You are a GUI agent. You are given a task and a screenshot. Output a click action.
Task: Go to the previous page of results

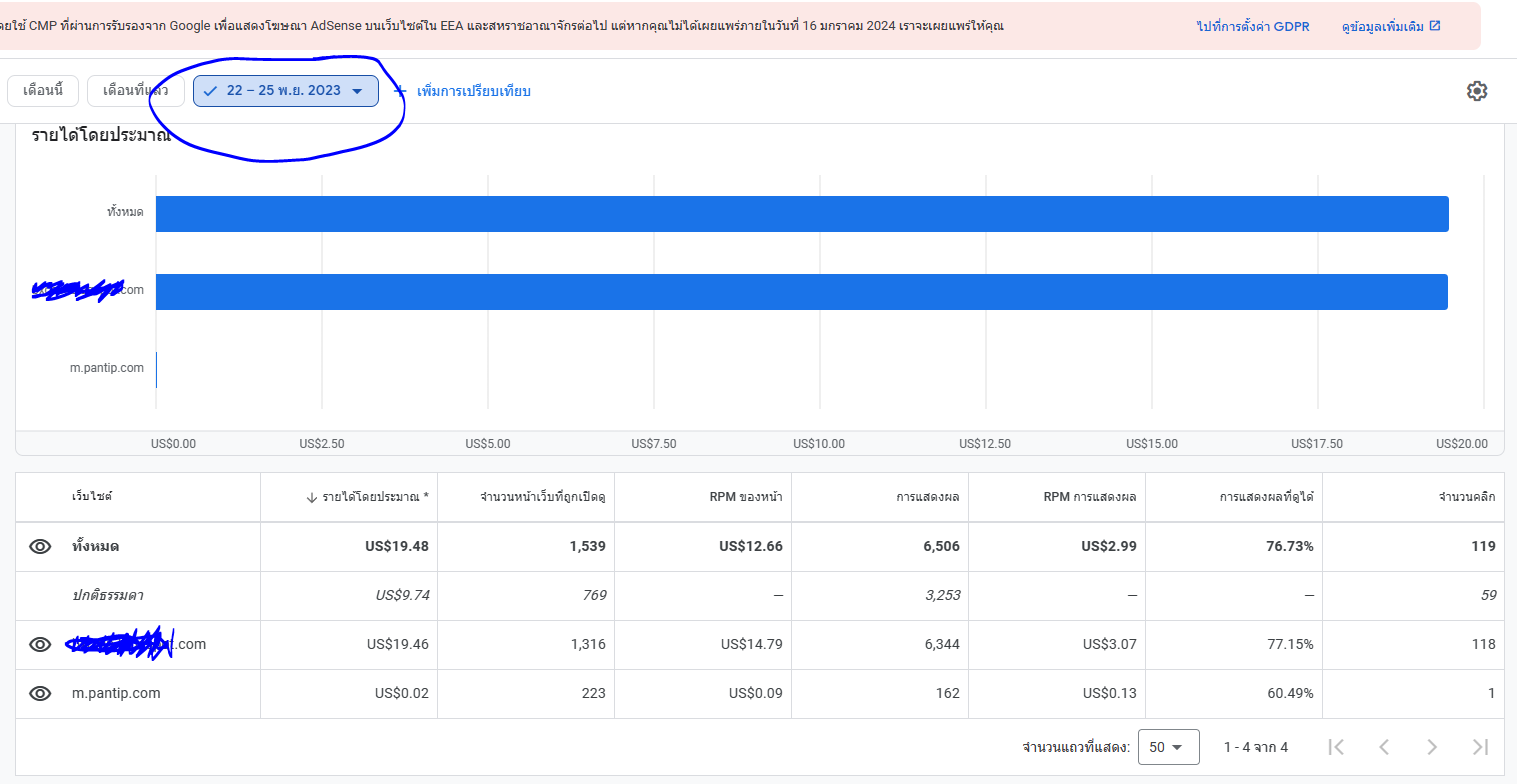[x=1384, y=747]
